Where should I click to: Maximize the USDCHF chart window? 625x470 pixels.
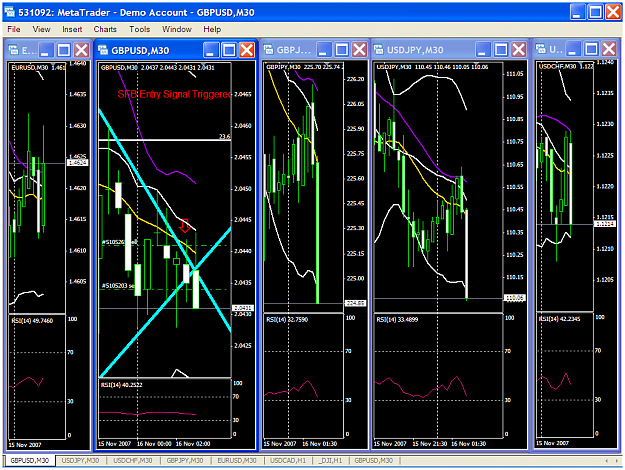click(x=591, y=49)
